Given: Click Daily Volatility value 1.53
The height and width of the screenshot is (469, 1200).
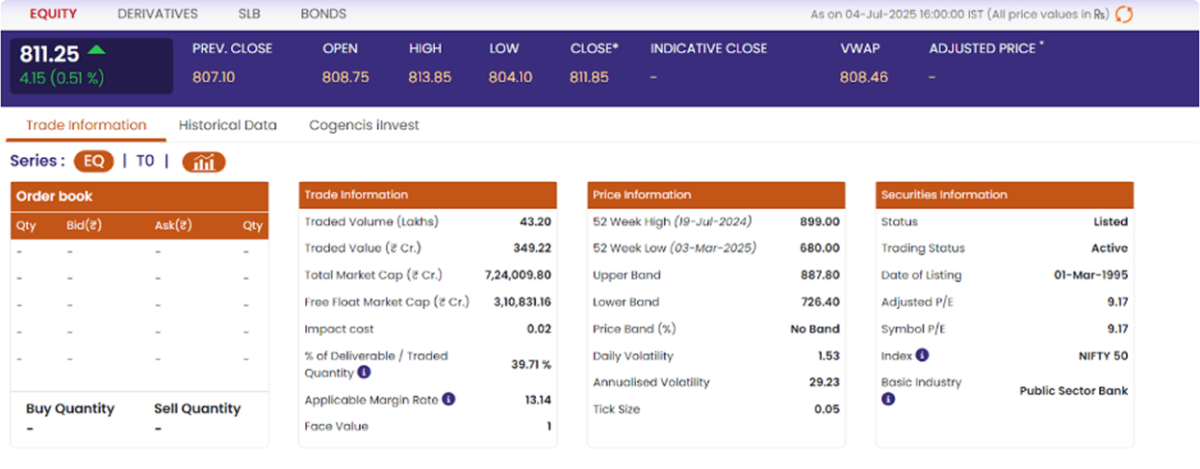Looking at the screenshot, I should [829, 356].
